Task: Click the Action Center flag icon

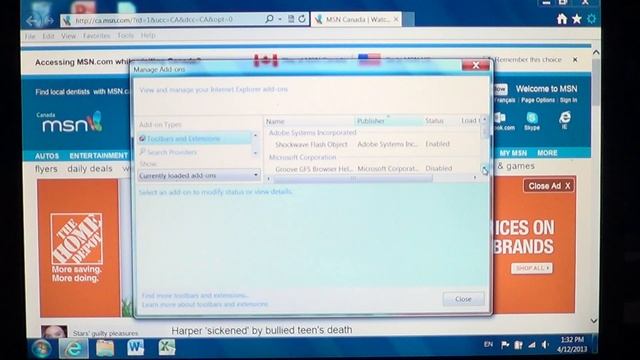Action: tap(505, 345)
